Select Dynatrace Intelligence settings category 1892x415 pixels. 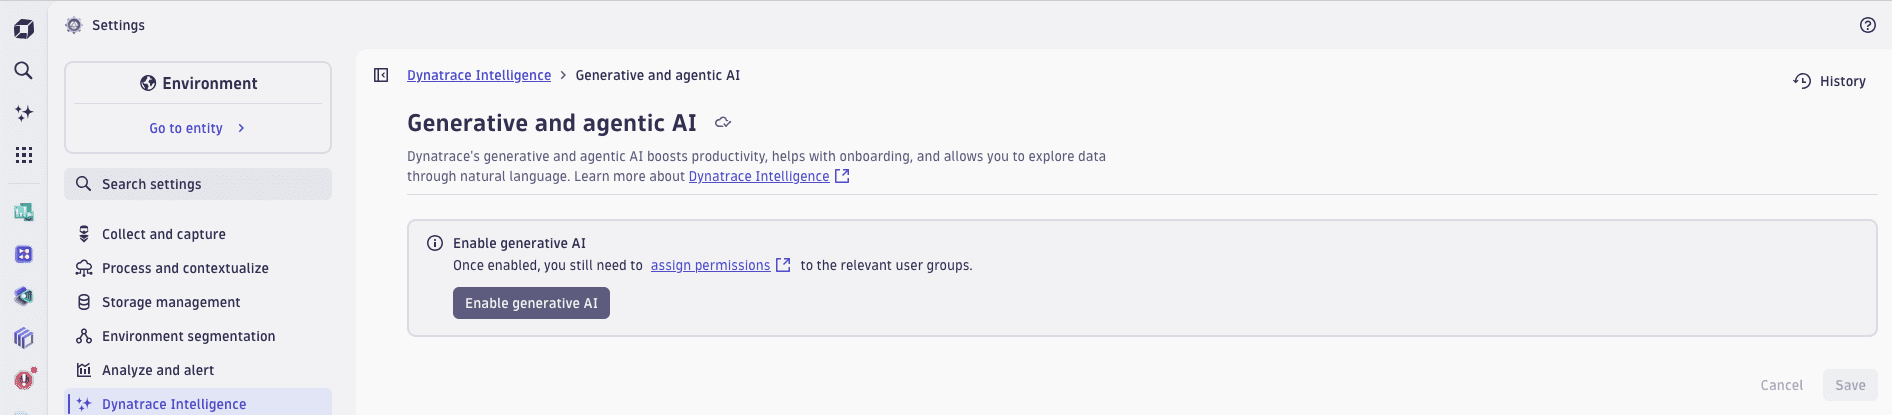(198, 403)
